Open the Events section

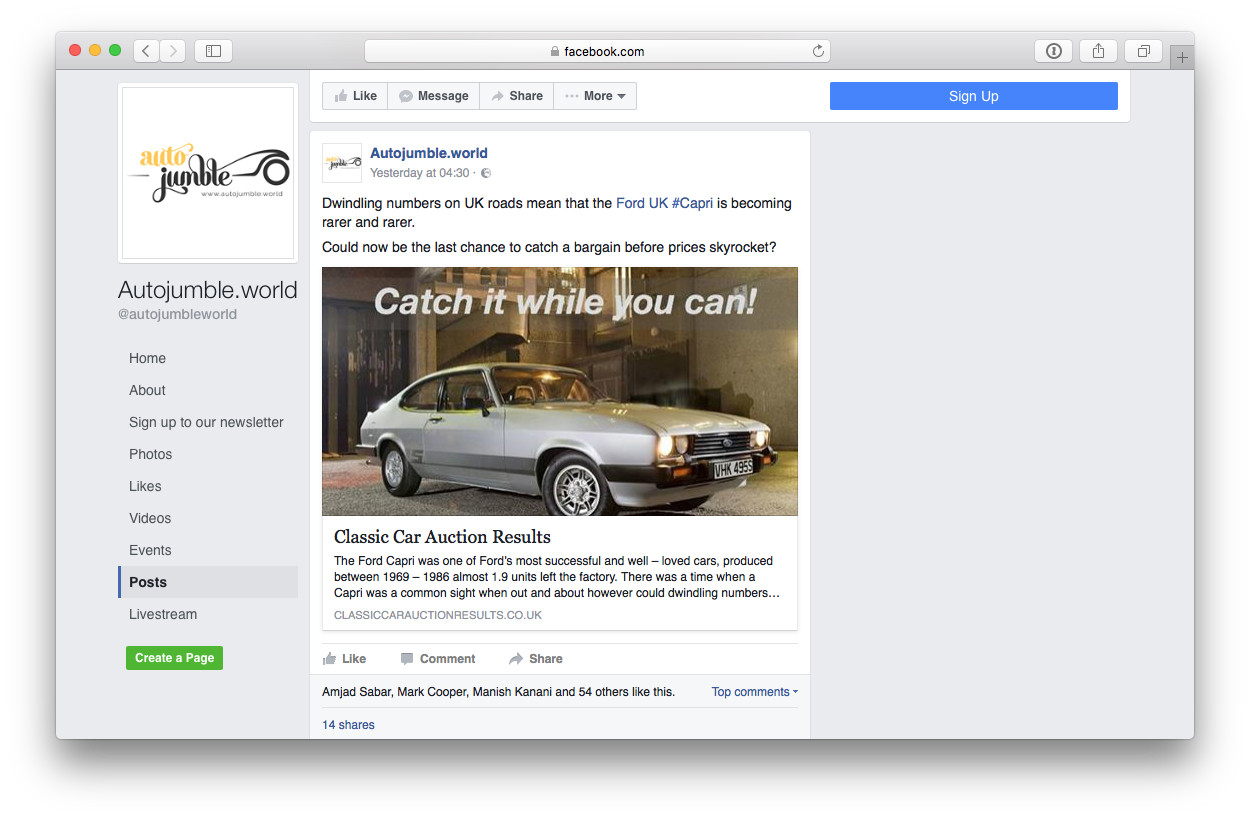pos(150,550)
